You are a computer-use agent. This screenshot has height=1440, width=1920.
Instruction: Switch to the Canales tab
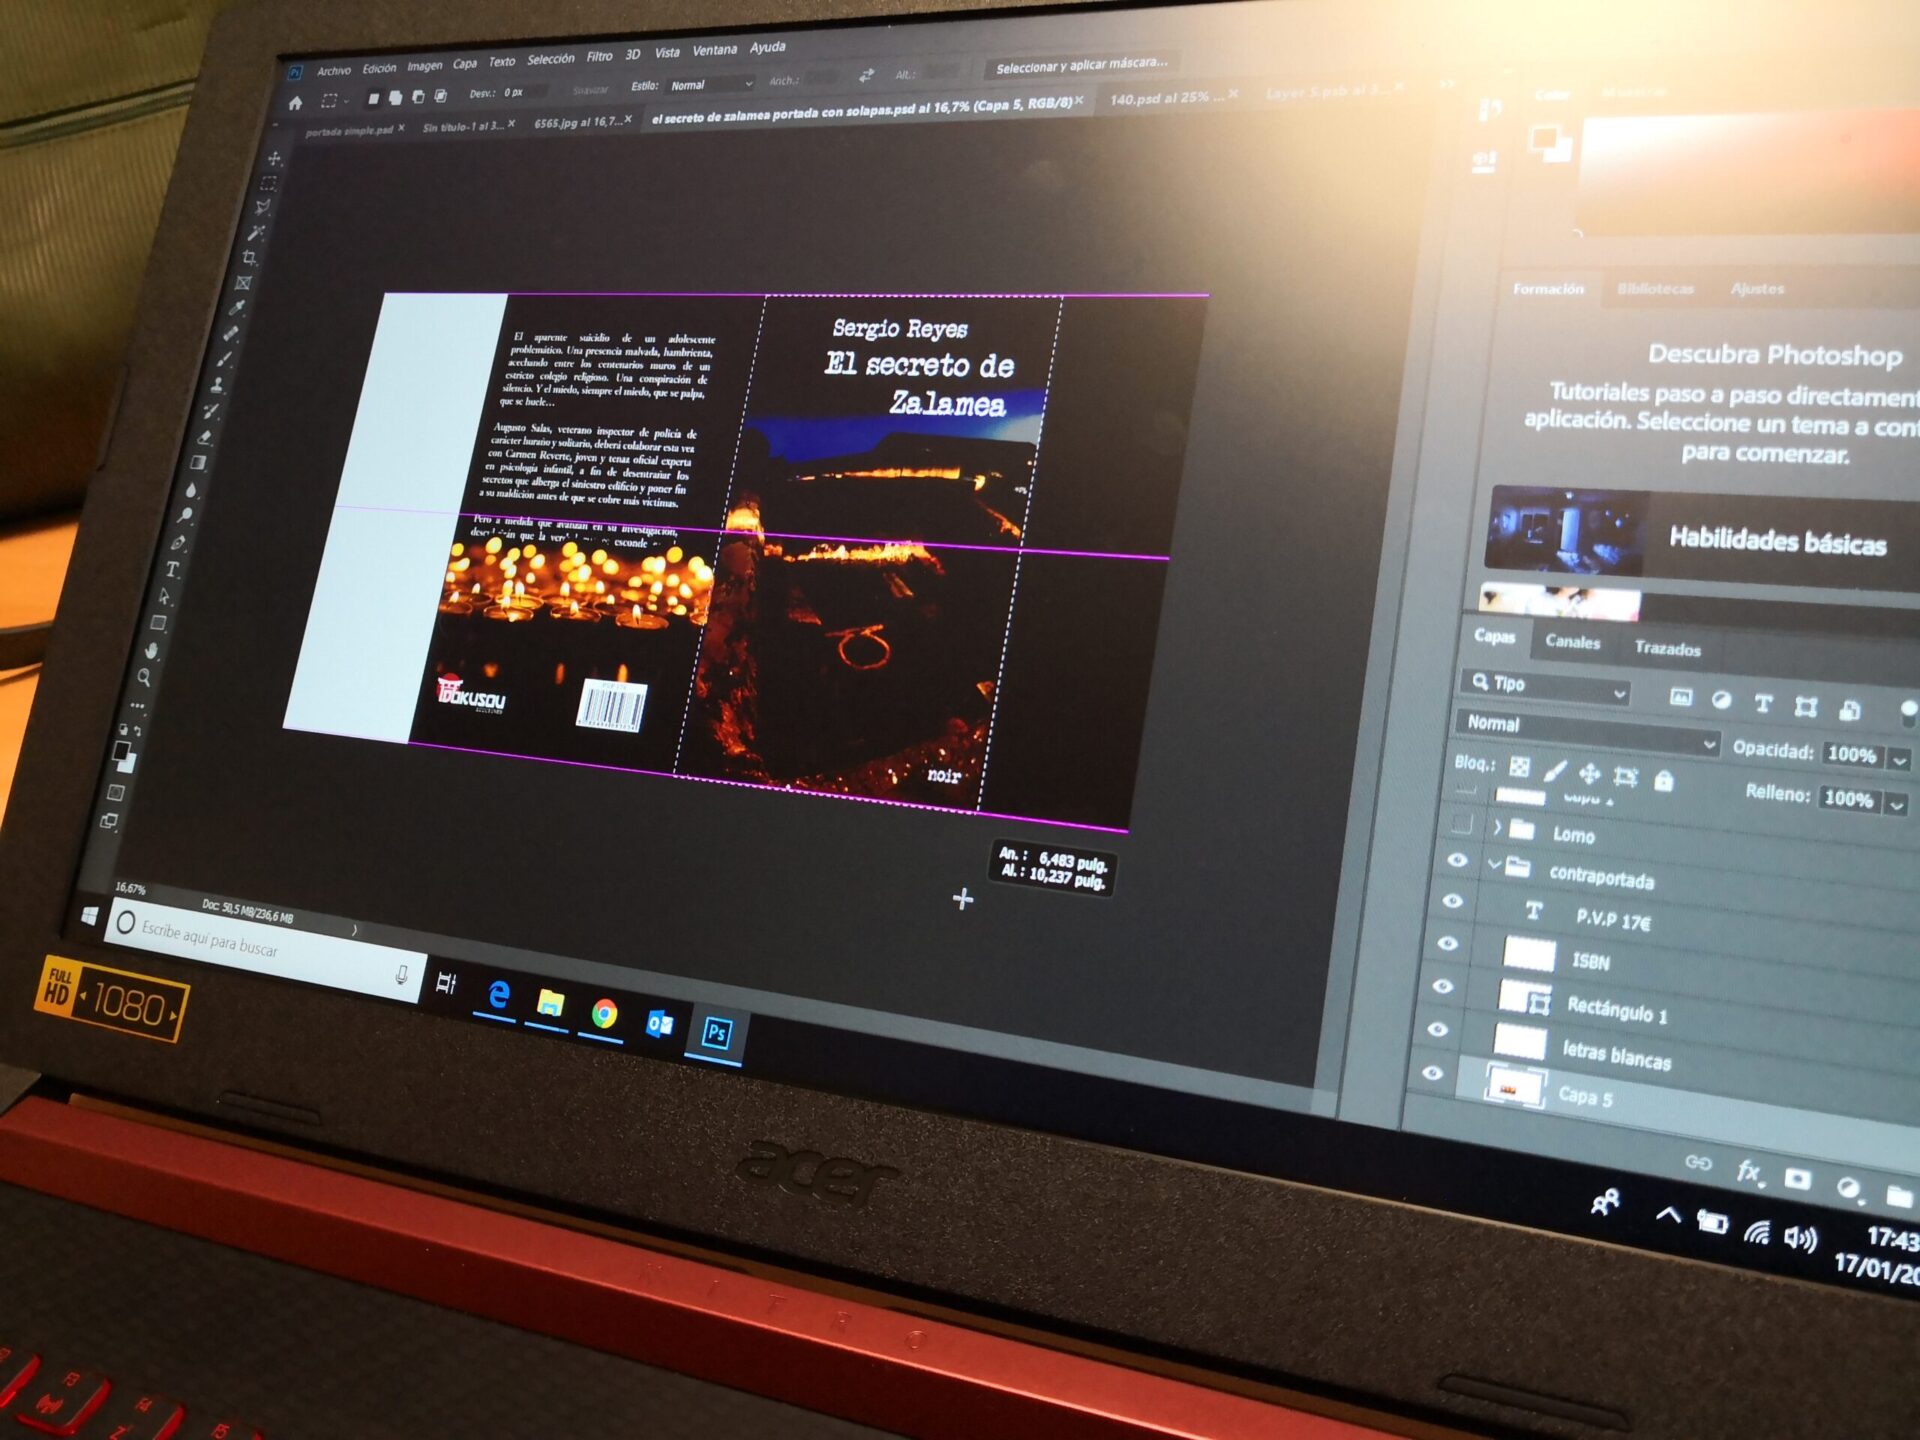[x=1572, y=642]
